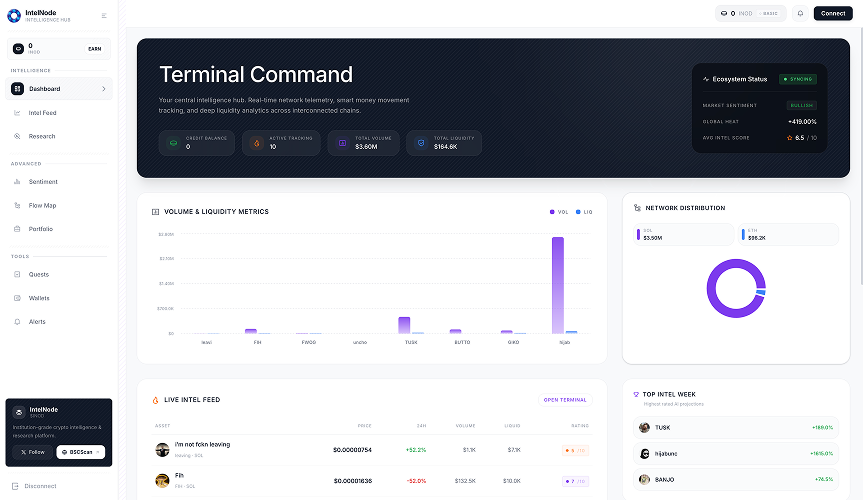Open the BSCScan external link button

80,452
